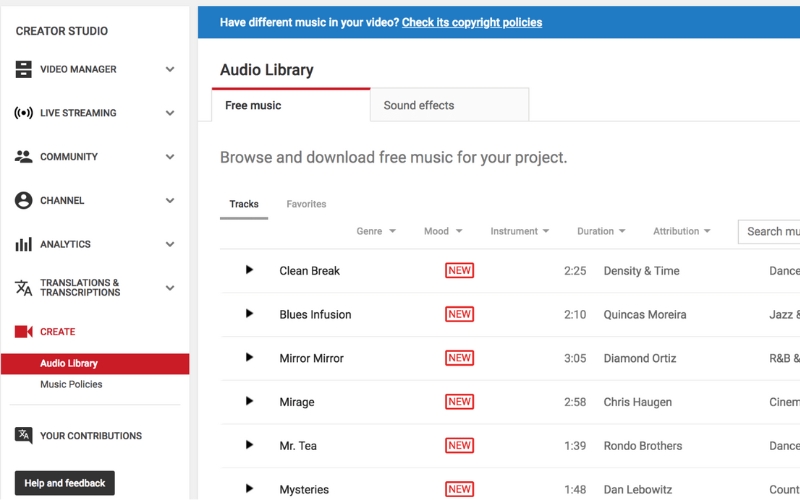This screenshot has width=800, height=500.
Task: Click the 2:25 duration of Clean Break
Action: pos(575,271)
